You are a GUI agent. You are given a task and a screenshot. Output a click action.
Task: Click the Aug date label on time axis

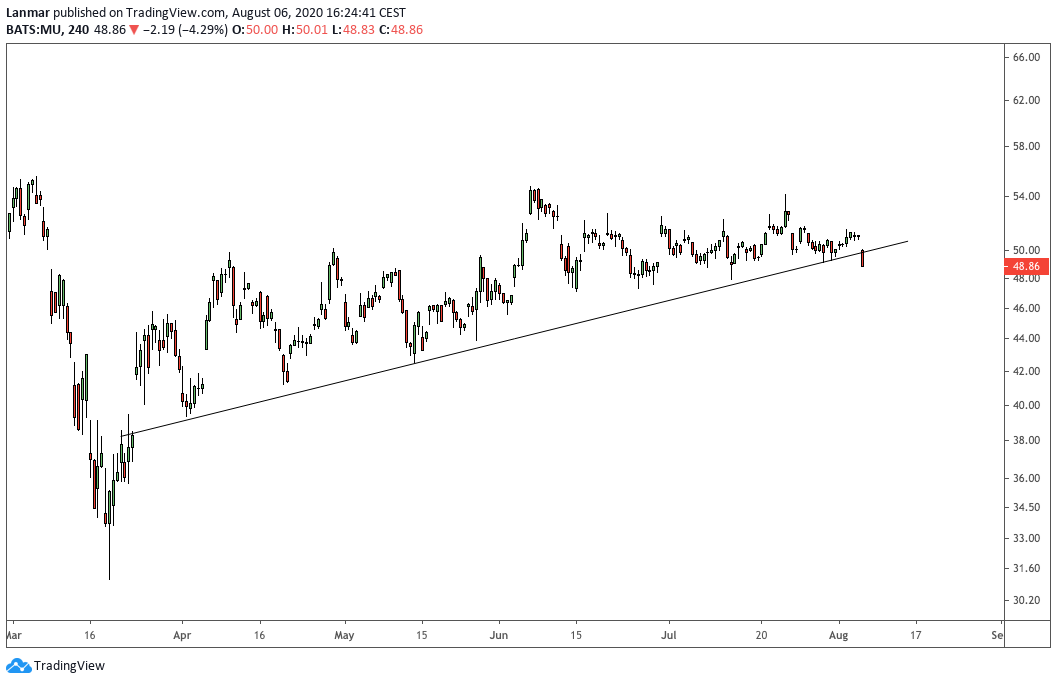(839, 635)
